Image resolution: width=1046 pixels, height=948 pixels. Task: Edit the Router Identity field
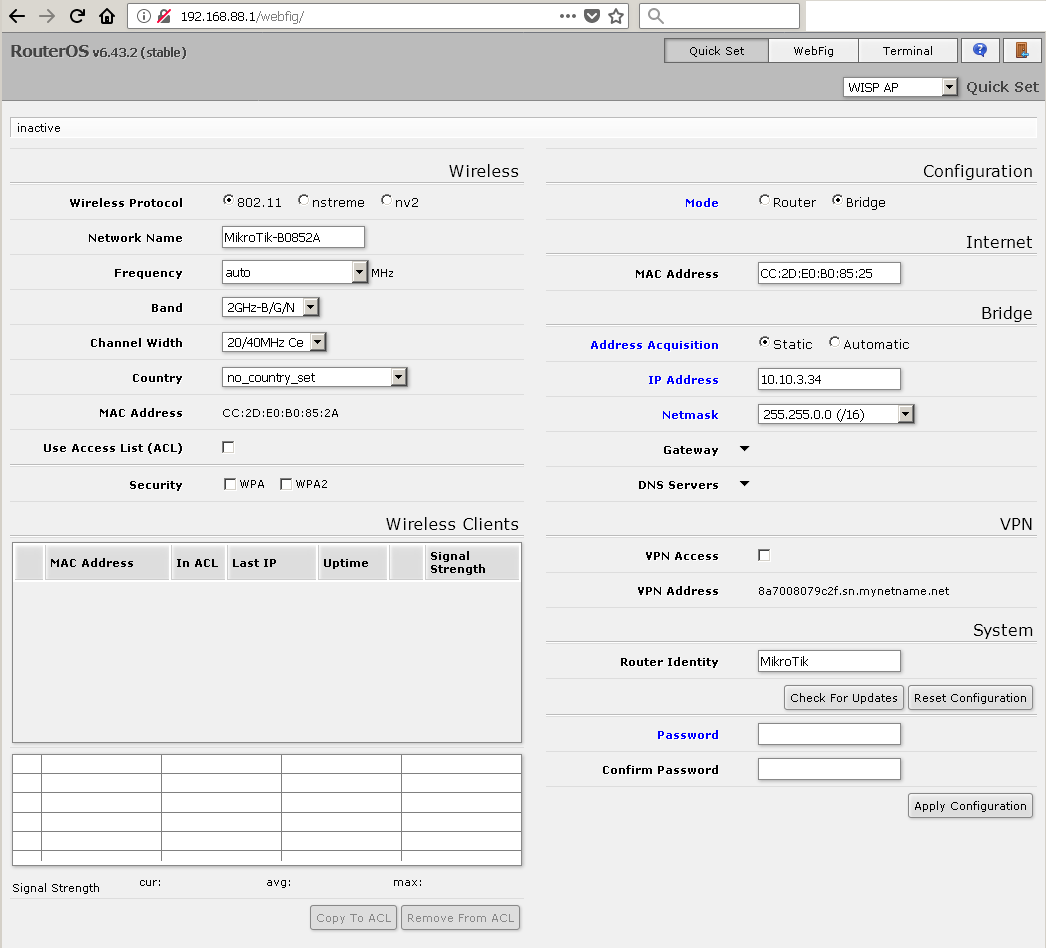[829, 661]
